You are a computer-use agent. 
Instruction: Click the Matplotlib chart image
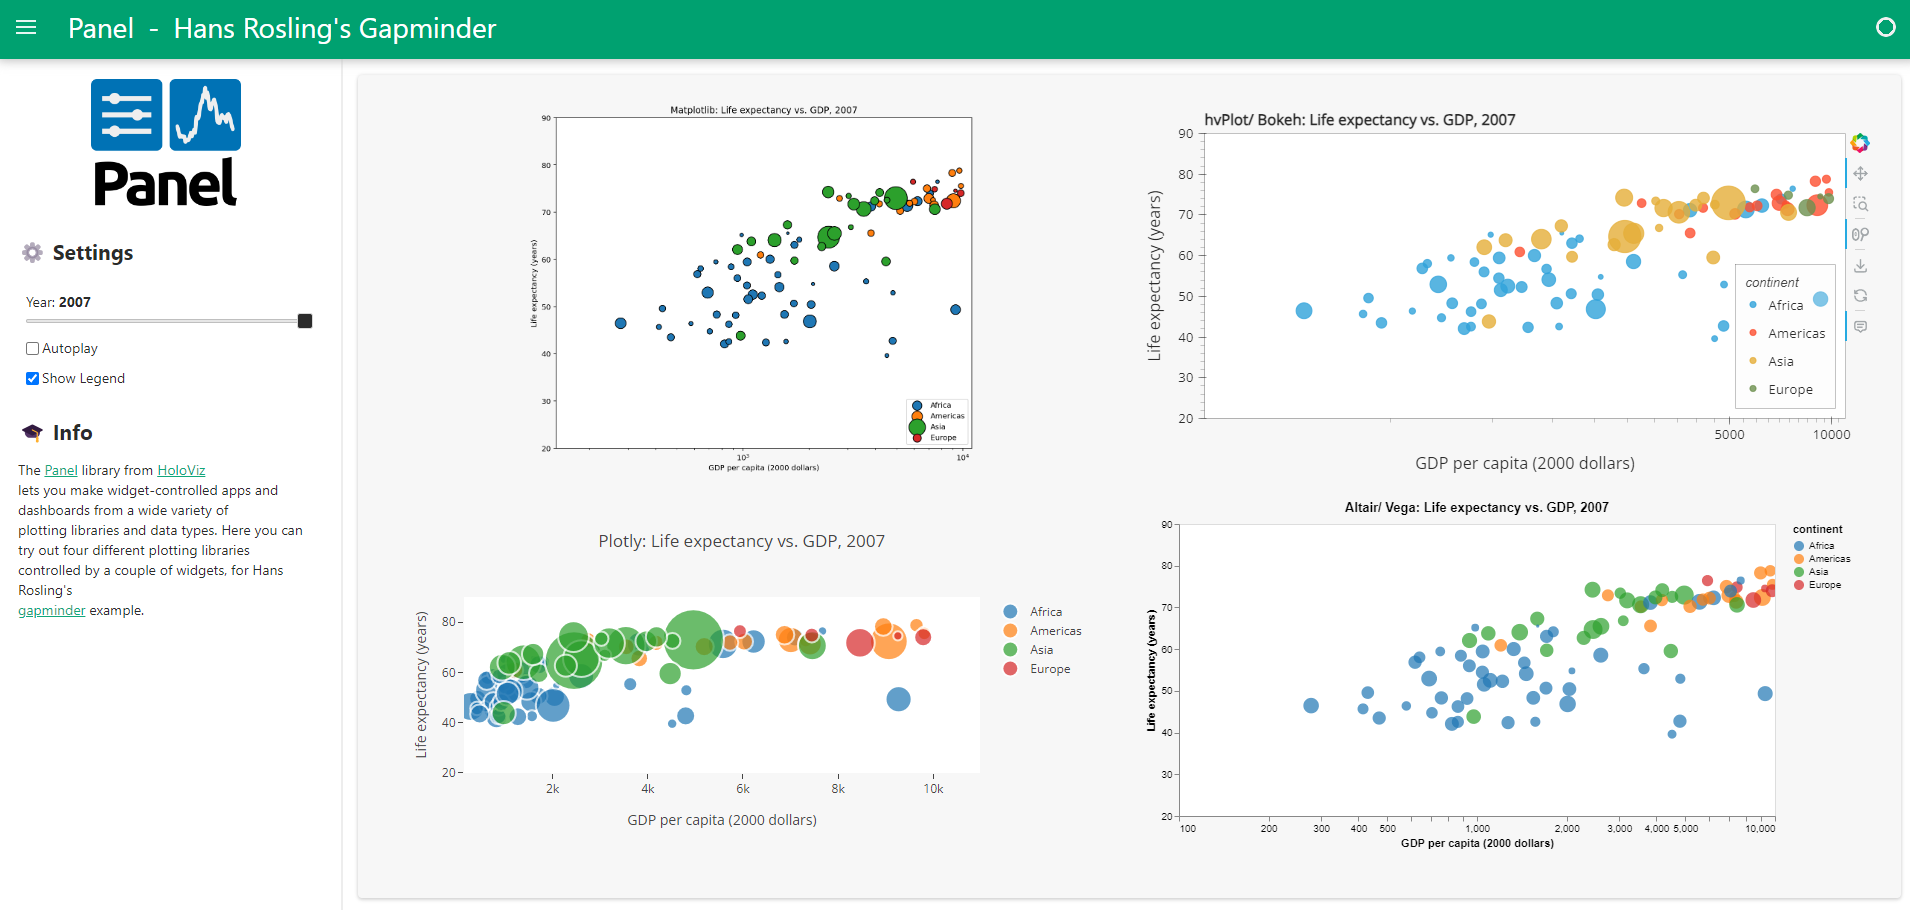[751, 288]
